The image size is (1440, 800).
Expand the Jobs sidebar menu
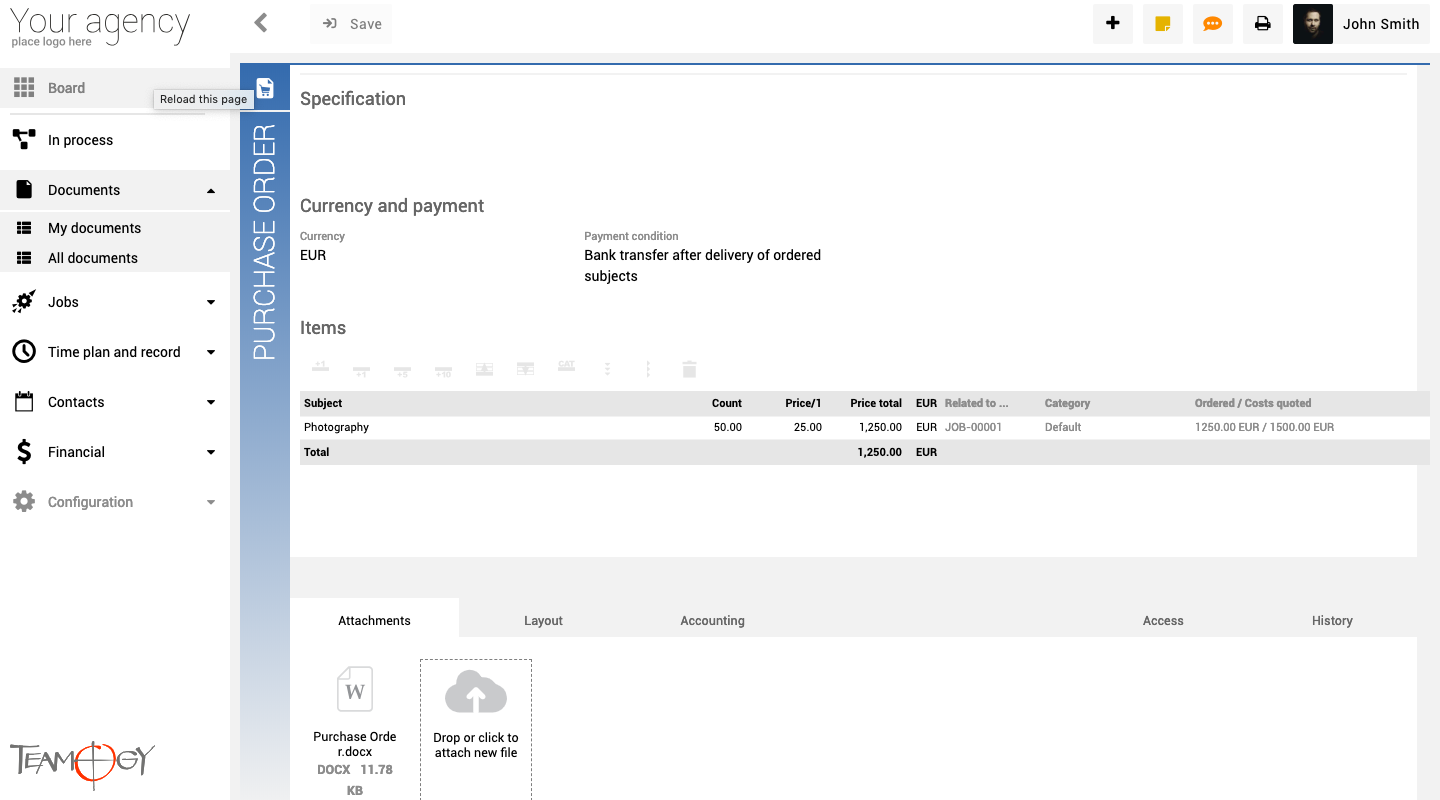tap(210, 302)
